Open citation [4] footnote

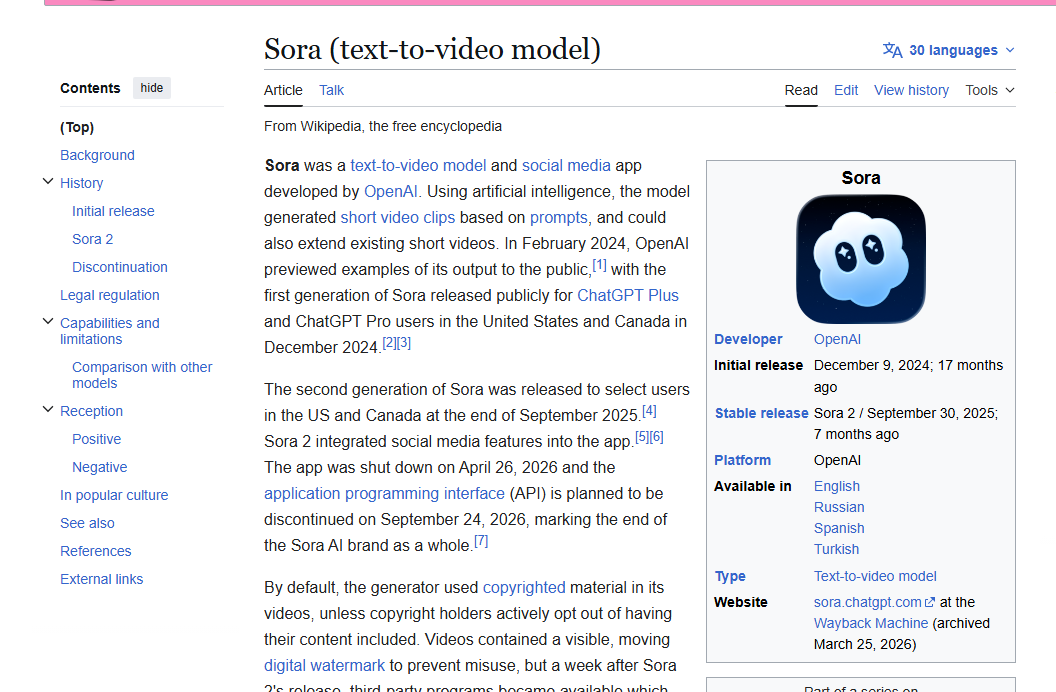649,411
